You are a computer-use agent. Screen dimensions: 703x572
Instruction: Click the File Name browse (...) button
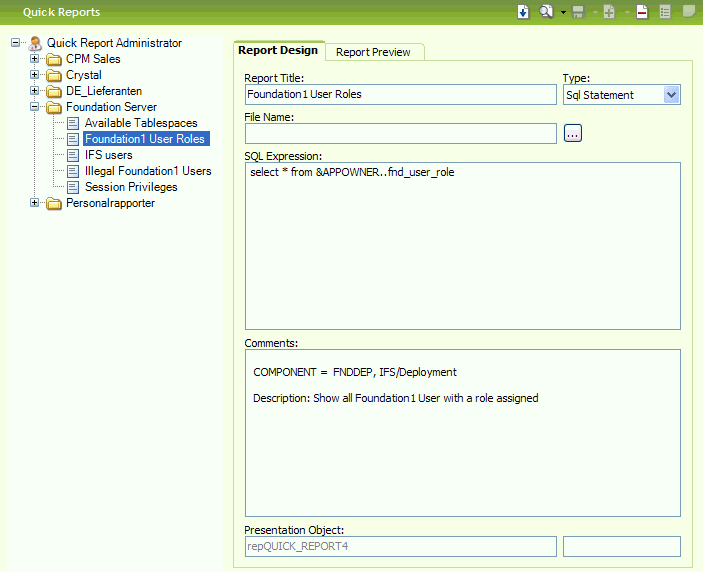click(572, 133)
